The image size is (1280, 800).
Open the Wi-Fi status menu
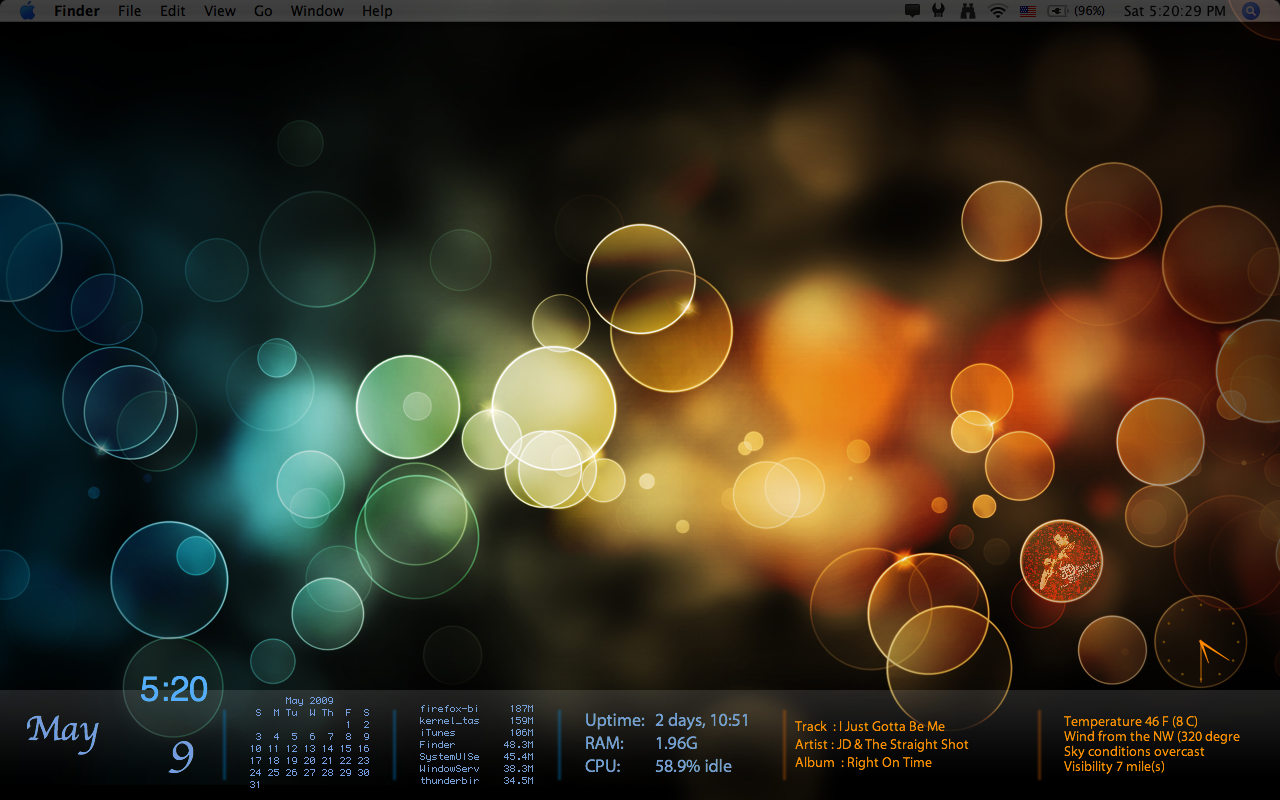point(997,11)
